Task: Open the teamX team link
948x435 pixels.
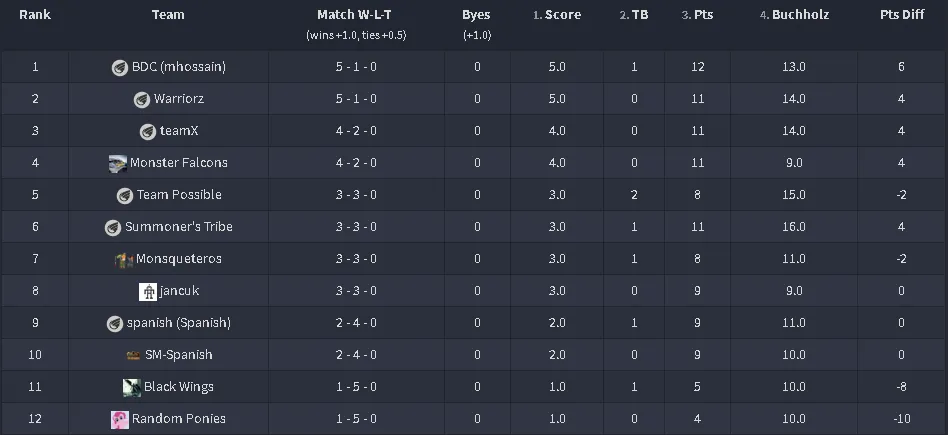Action: 179,131
